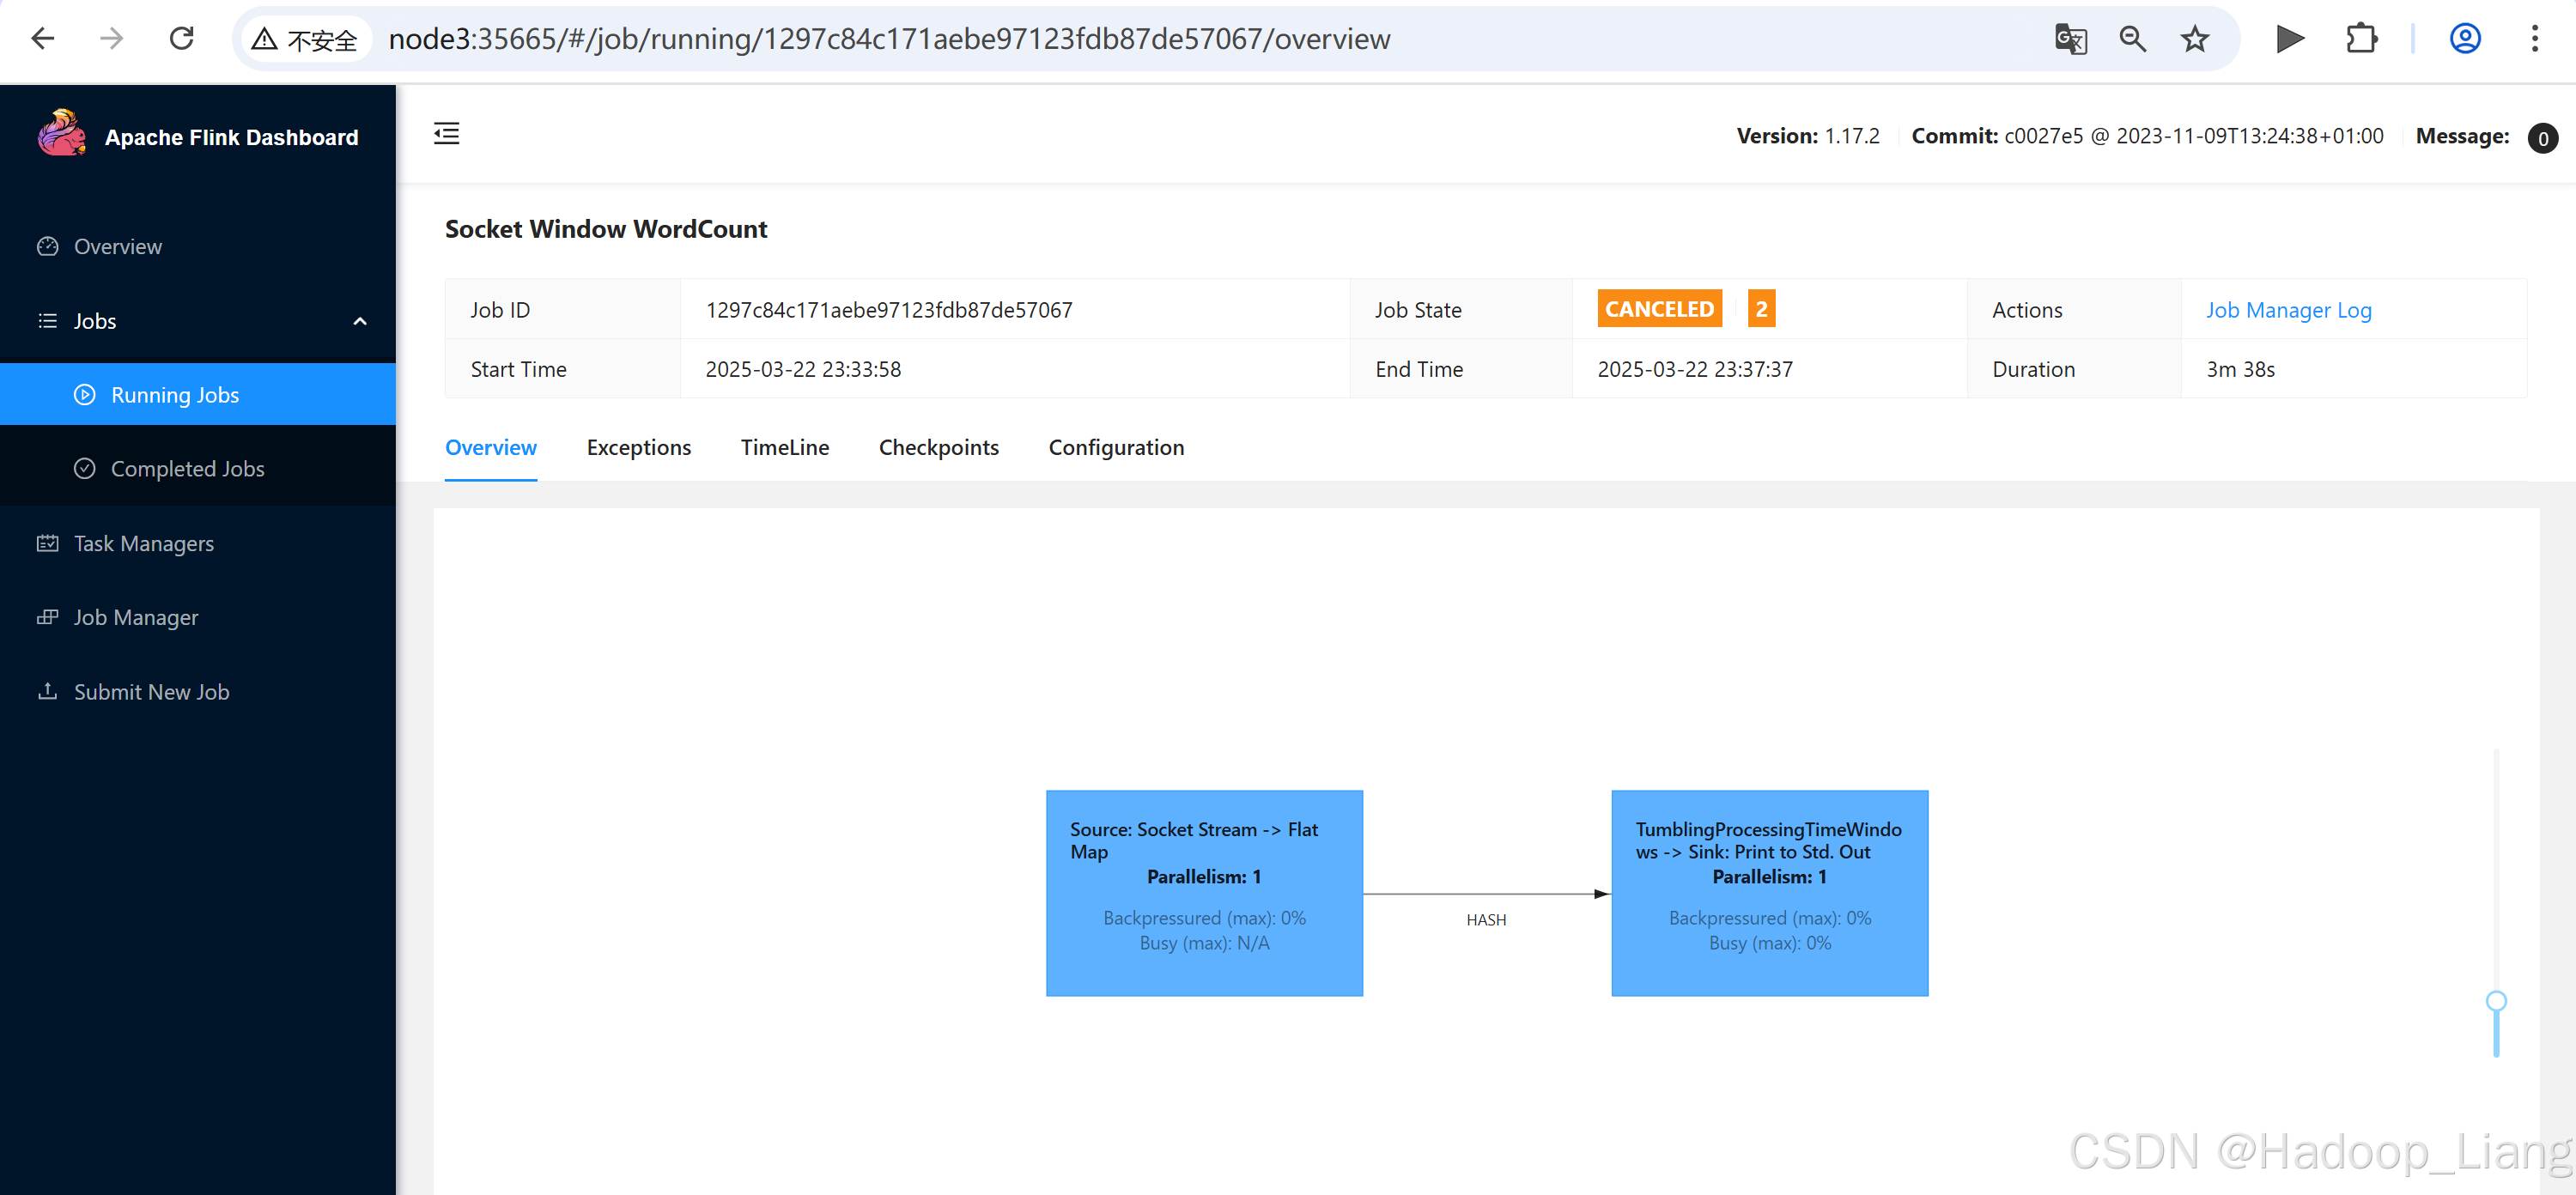Open the Job Manager Log link
2576x1195 pixels.
point(2288,310)
